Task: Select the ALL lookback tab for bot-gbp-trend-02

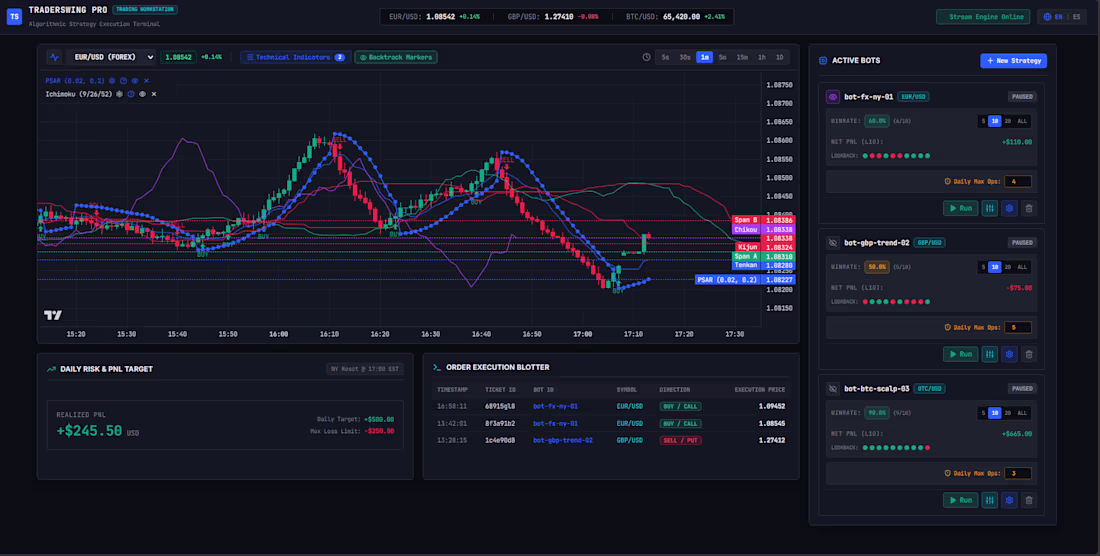Action: pyautogui.click(x=1021, y=267)
